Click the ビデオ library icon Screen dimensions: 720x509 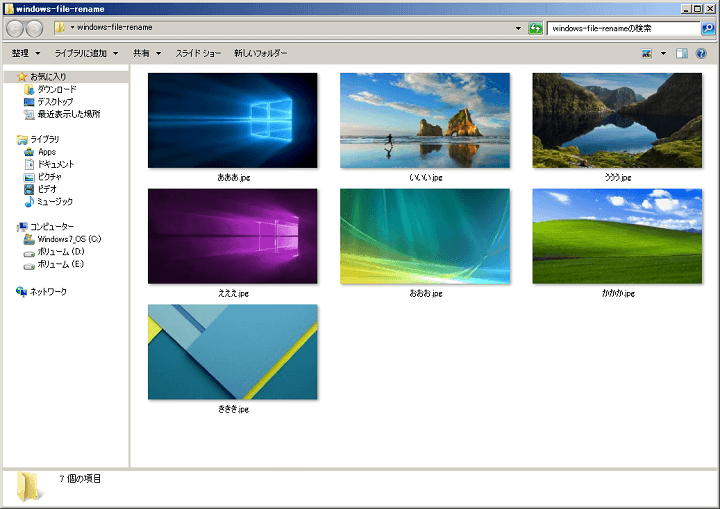coord(29,189)
